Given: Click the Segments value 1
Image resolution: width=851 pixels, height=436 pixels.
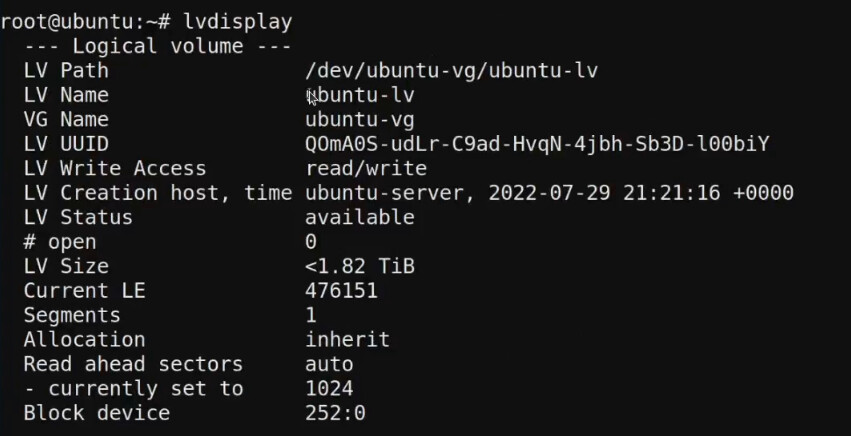Looking at the screenshot, I should 311,315.
